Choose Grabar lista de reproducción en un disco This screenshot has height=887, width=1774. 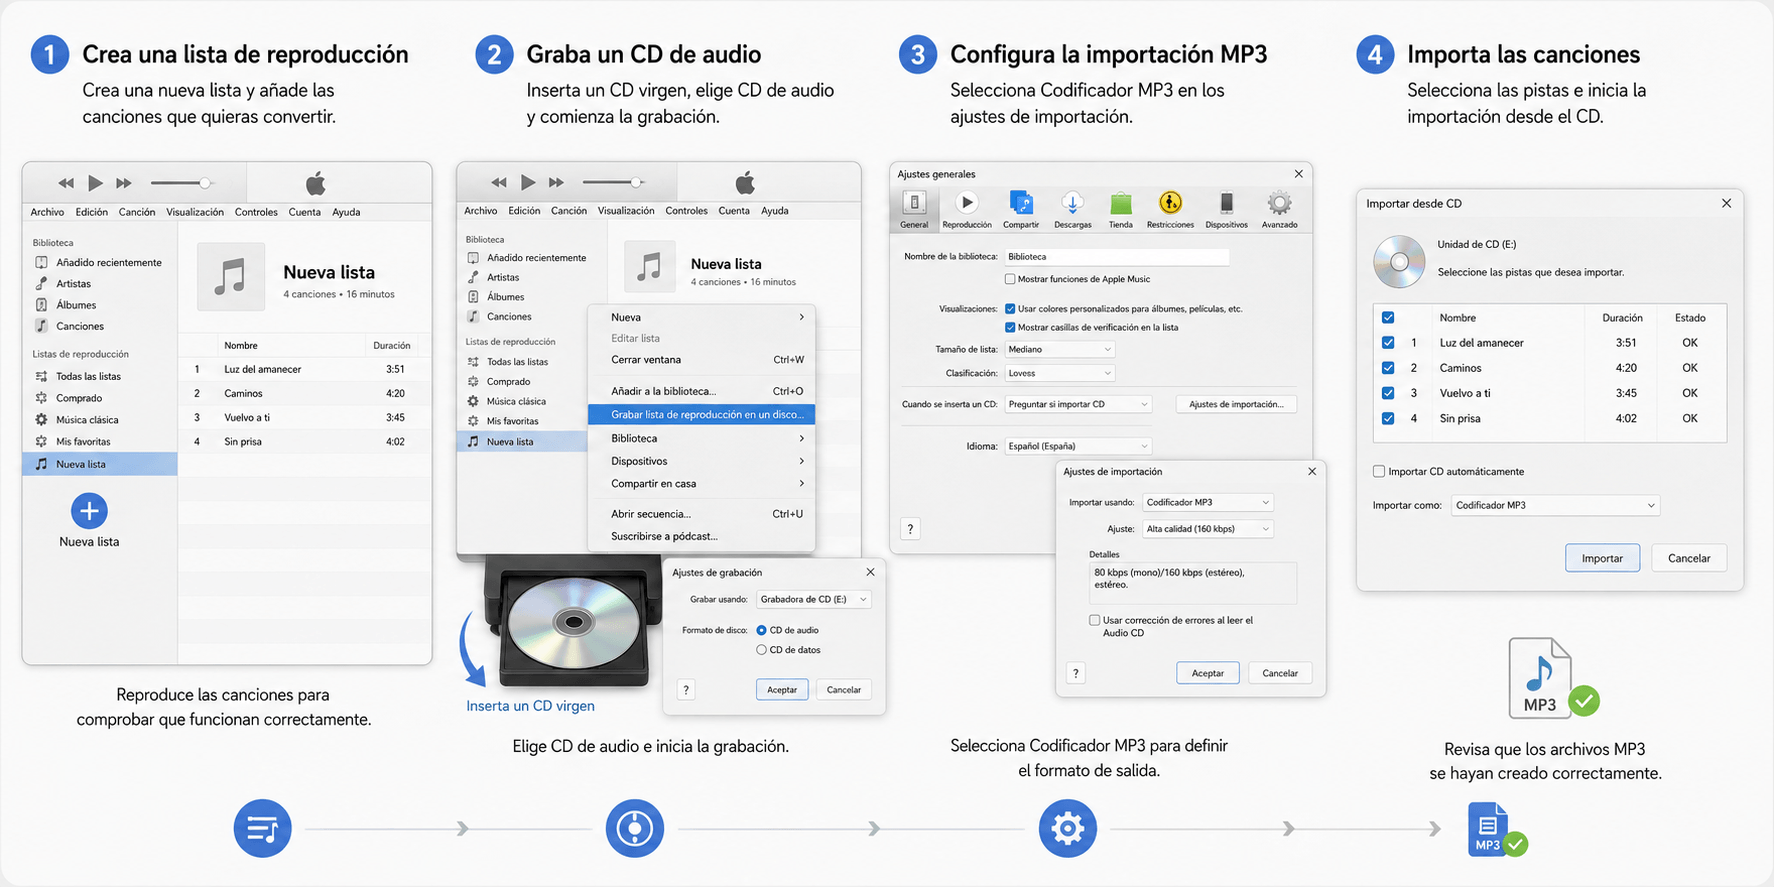click(702, 414)
